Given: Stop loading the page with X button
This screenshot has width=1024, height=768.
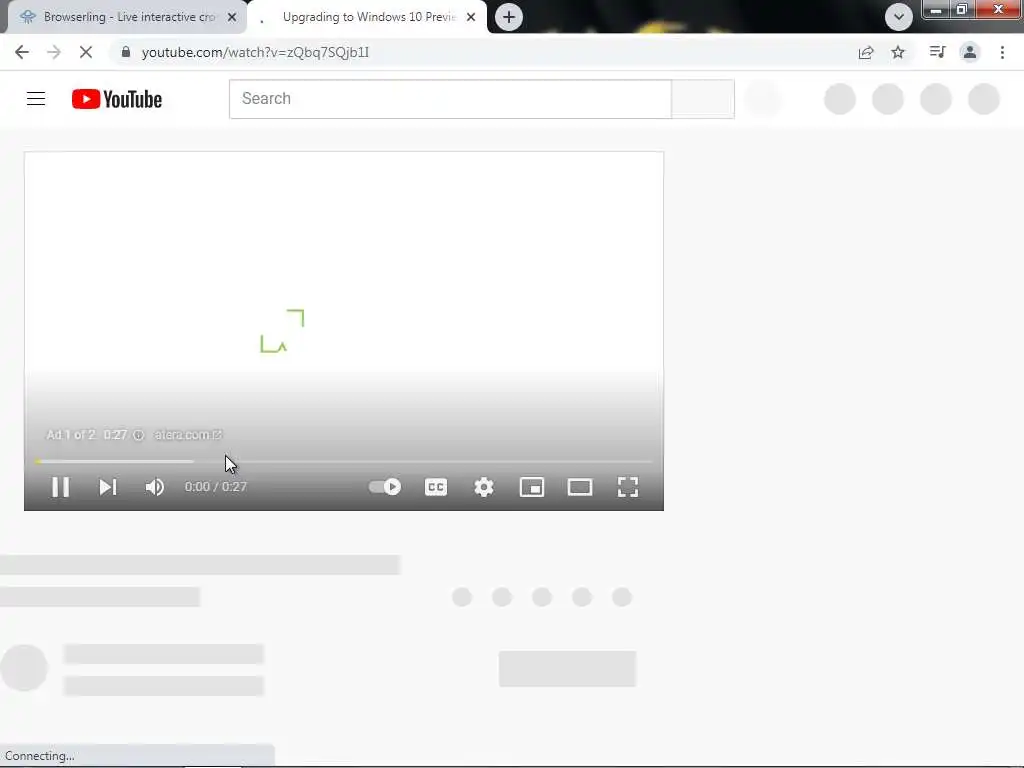Looking at the screenshot, I should coord(86,52).
